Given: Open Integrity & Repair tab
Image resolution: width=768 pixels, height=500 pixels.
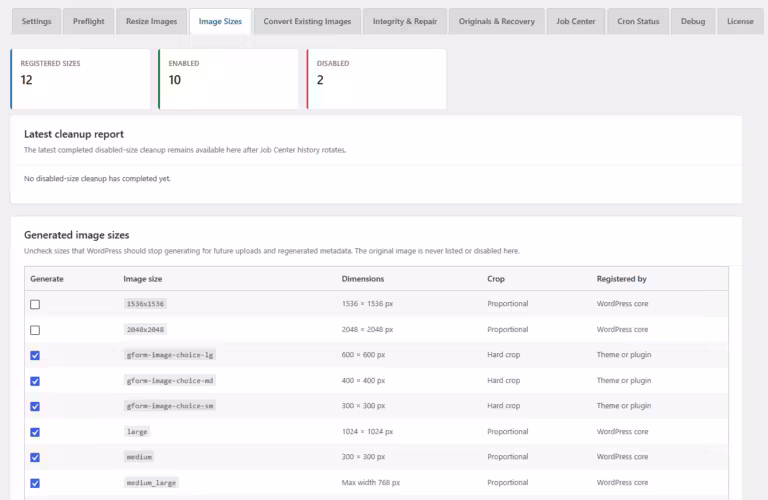Looking at the screenshot, I should coord(405,22).
